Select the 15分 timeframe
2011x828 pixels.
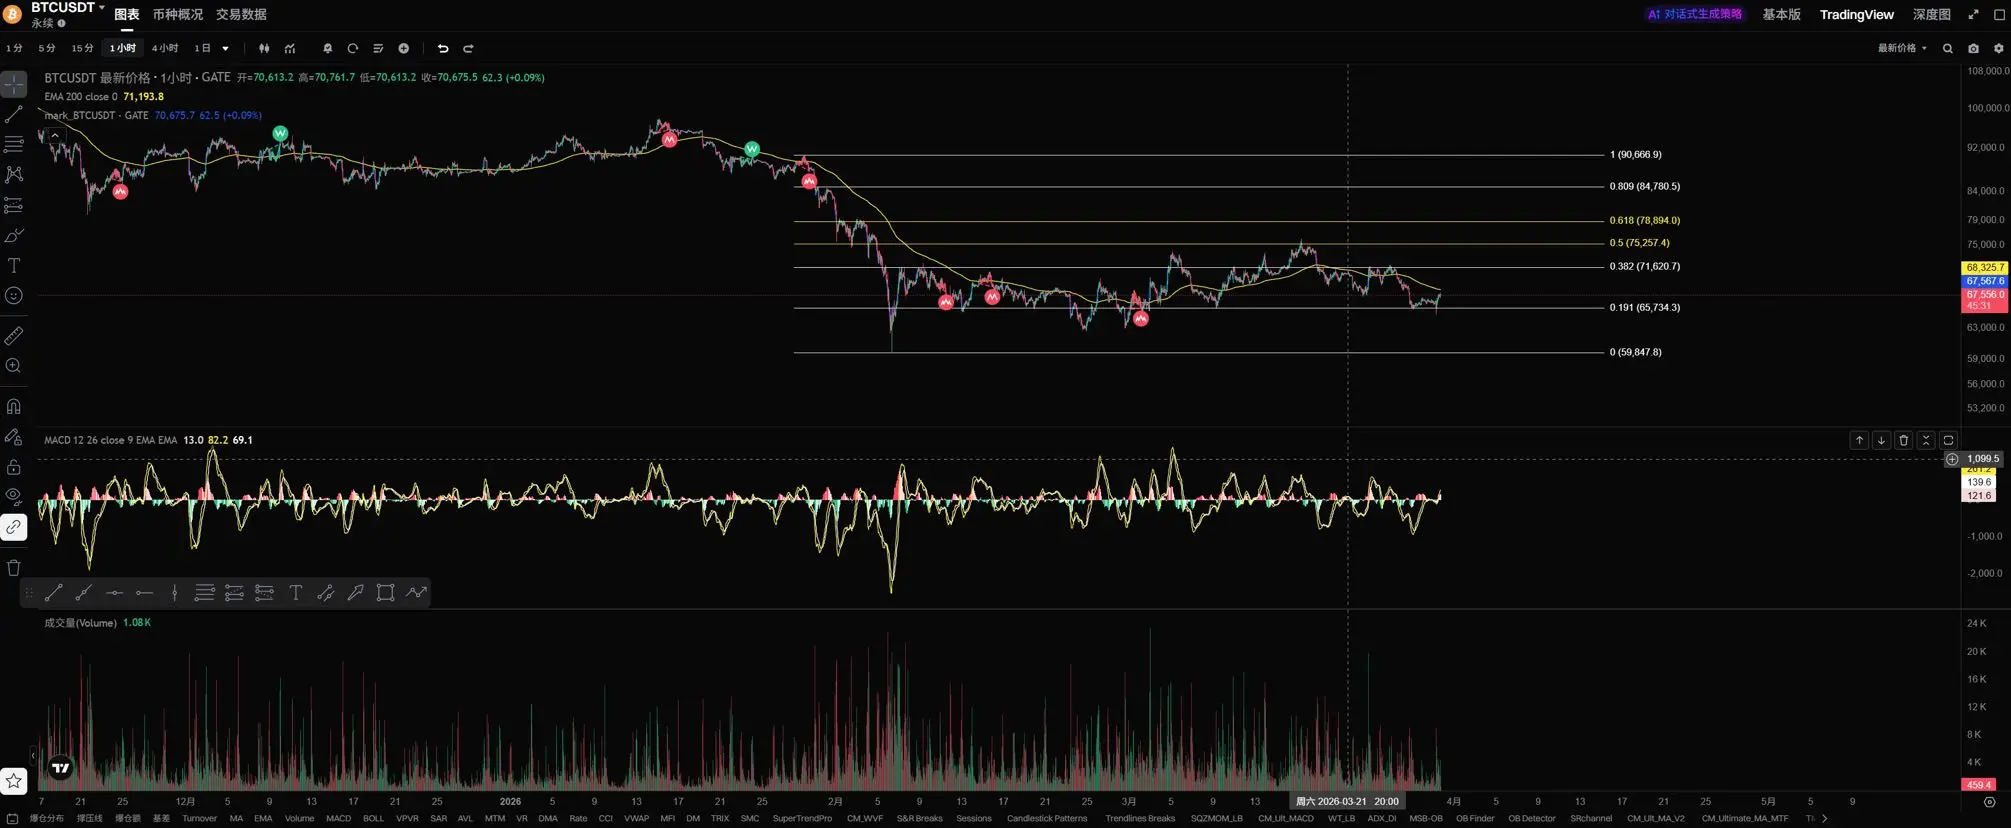(x=82, y=48)
